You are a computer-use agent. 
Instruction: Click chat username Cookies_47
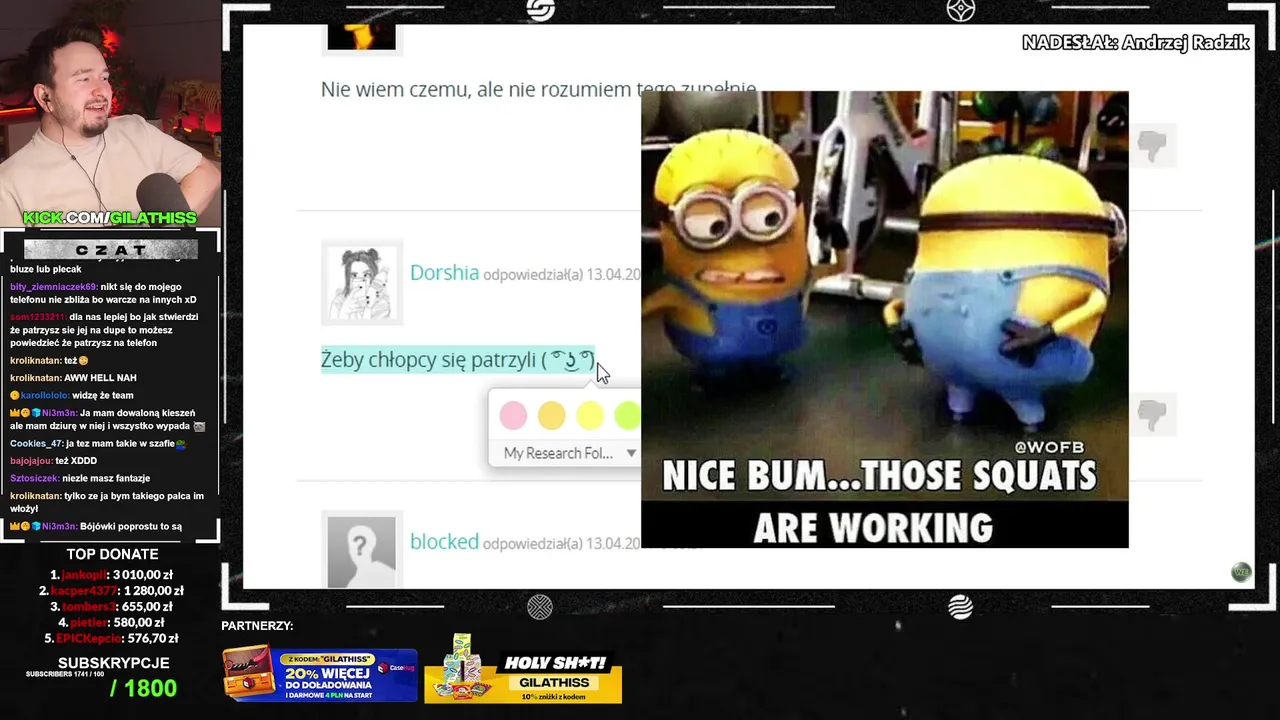coord(36,443)
